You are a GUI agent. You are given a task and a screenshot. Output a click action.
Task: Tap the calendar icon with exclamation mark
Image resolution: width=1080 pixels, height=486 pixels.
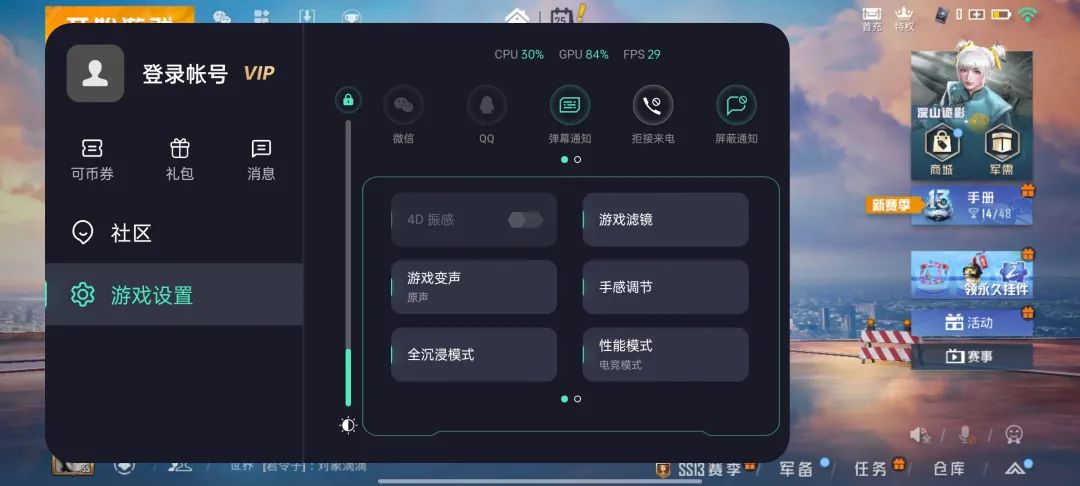coord(566,15)
